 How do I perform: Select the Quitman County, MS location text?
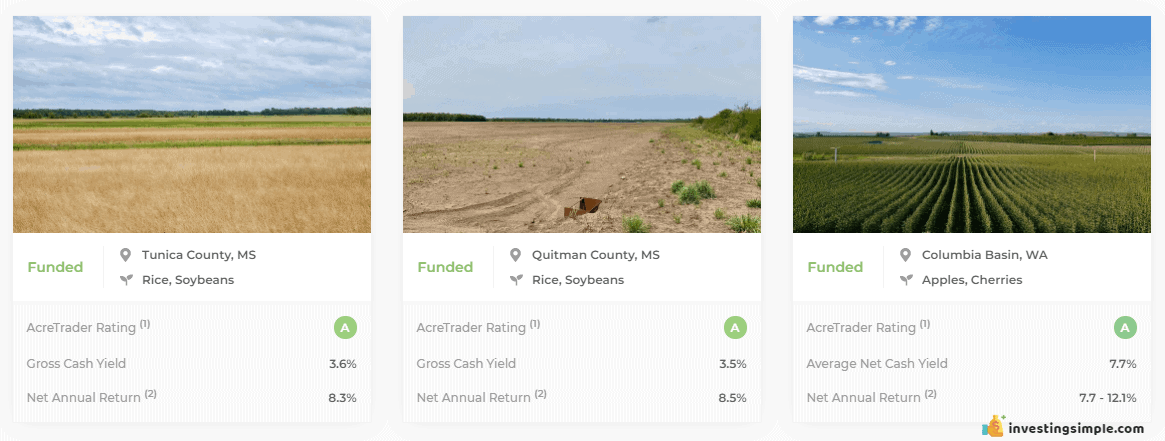(x=596, y=255)
